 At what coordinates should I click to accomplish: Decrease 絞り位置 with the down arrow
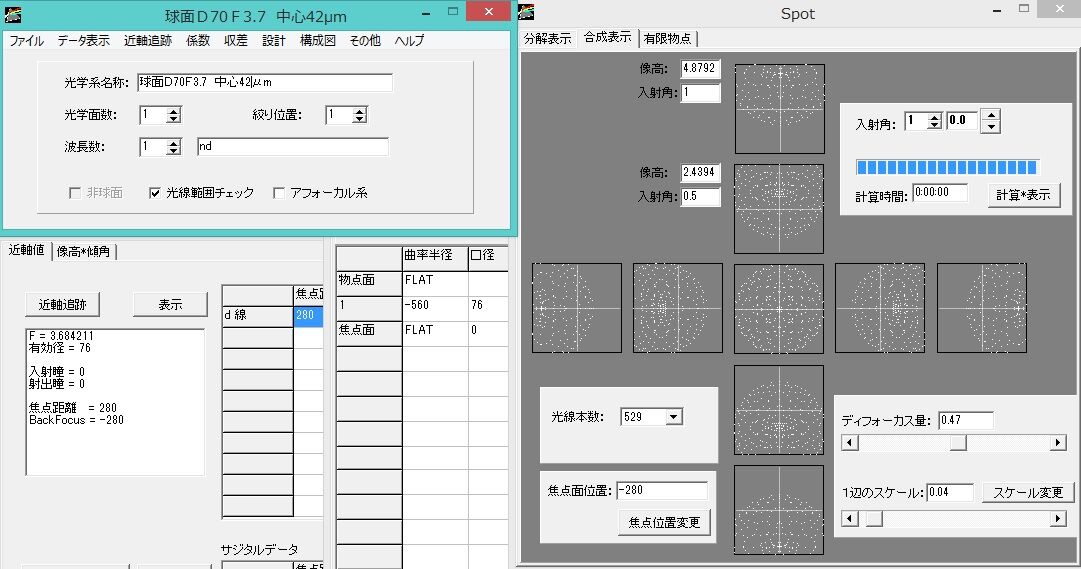[x=359, y=119]
